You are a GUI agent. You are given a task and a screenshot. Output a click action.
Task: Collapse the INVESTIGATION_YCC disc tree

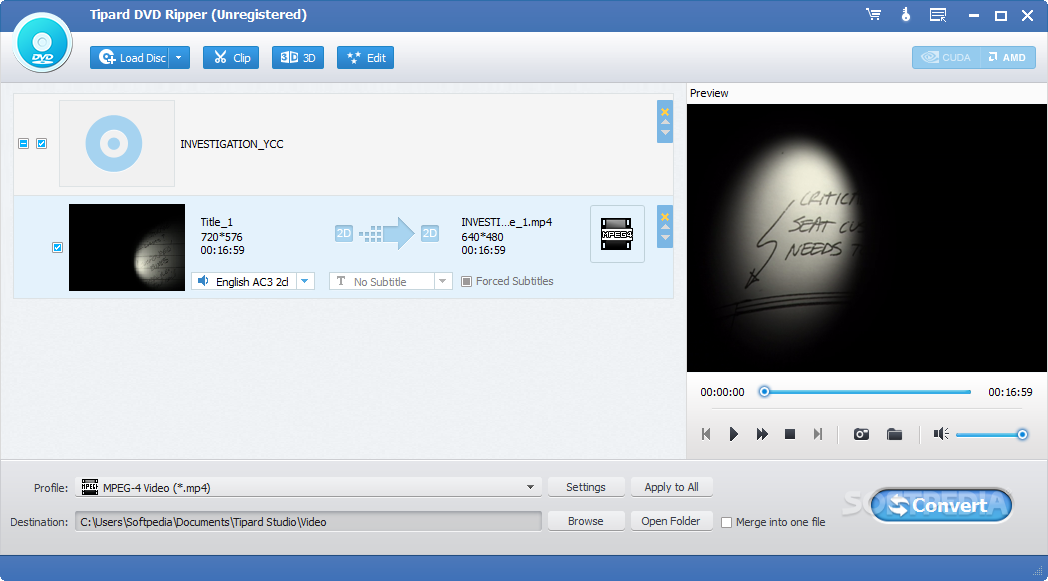click(x=23, y=144)
